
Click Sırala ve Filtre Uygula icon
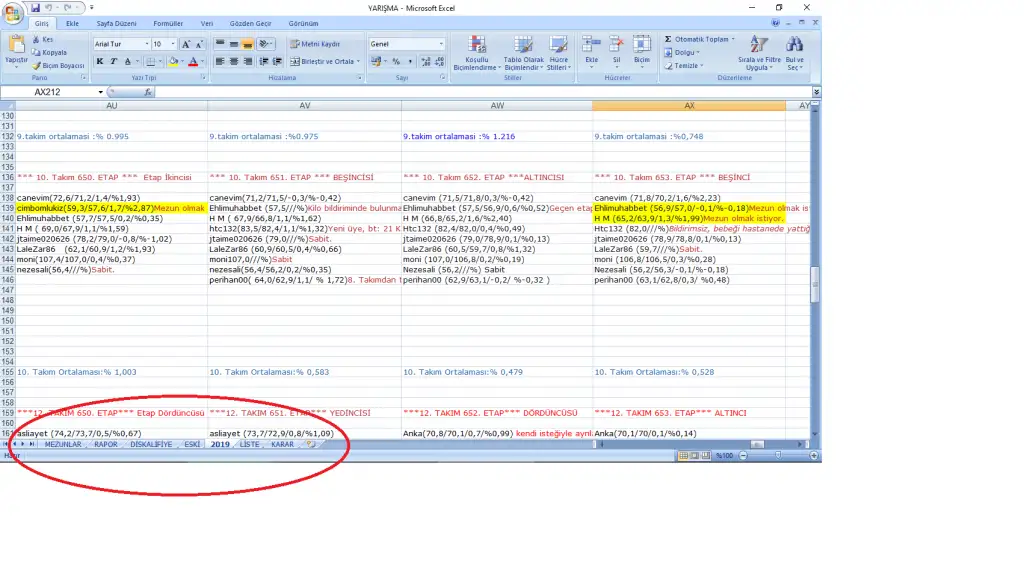tap(758, 52)
